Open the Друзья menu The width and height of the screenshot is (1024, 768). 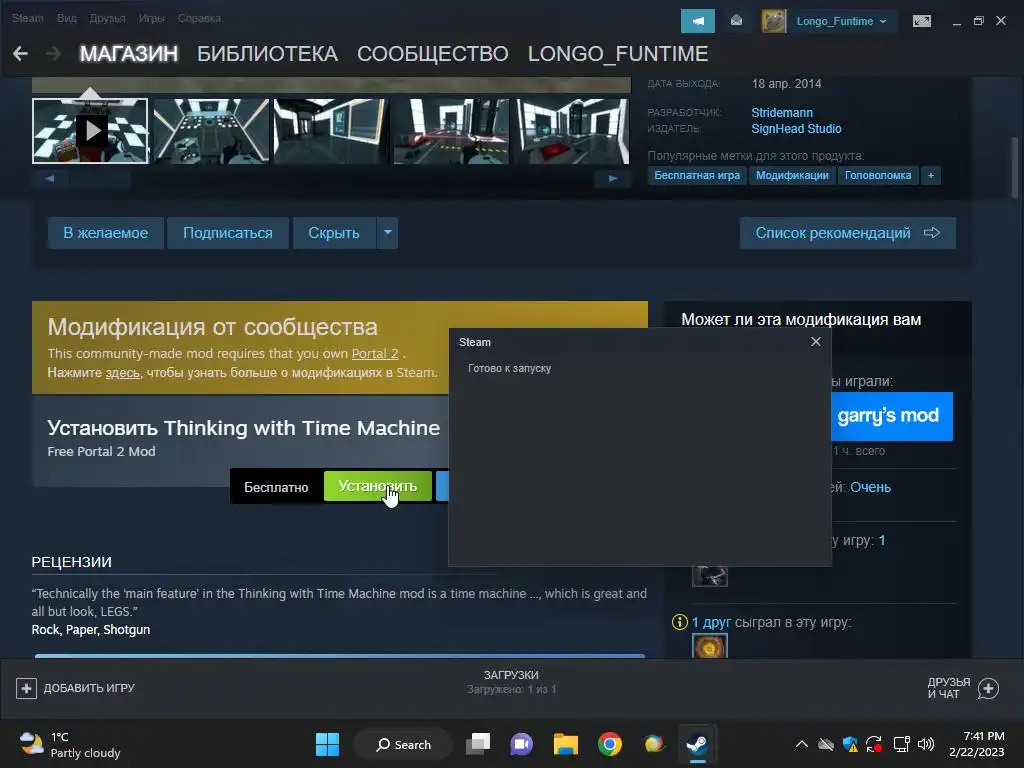point(107,18)
